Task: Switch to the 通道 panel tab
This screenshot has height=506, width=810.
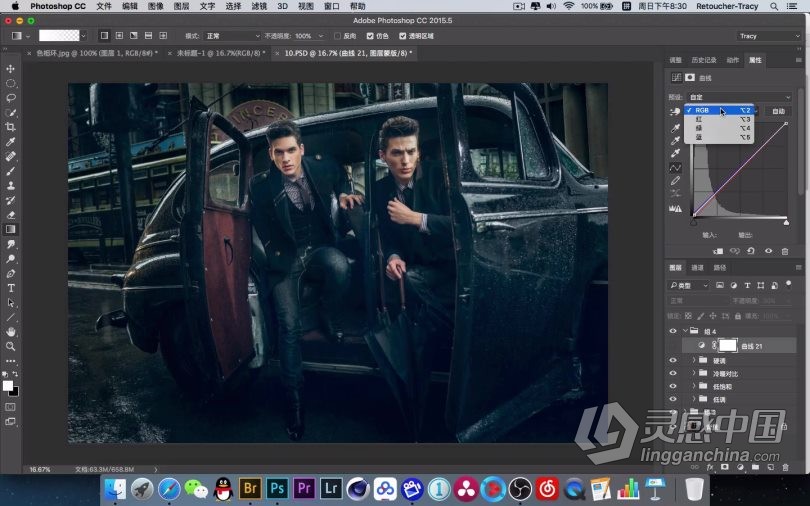Action: click(x=697, y=267)
